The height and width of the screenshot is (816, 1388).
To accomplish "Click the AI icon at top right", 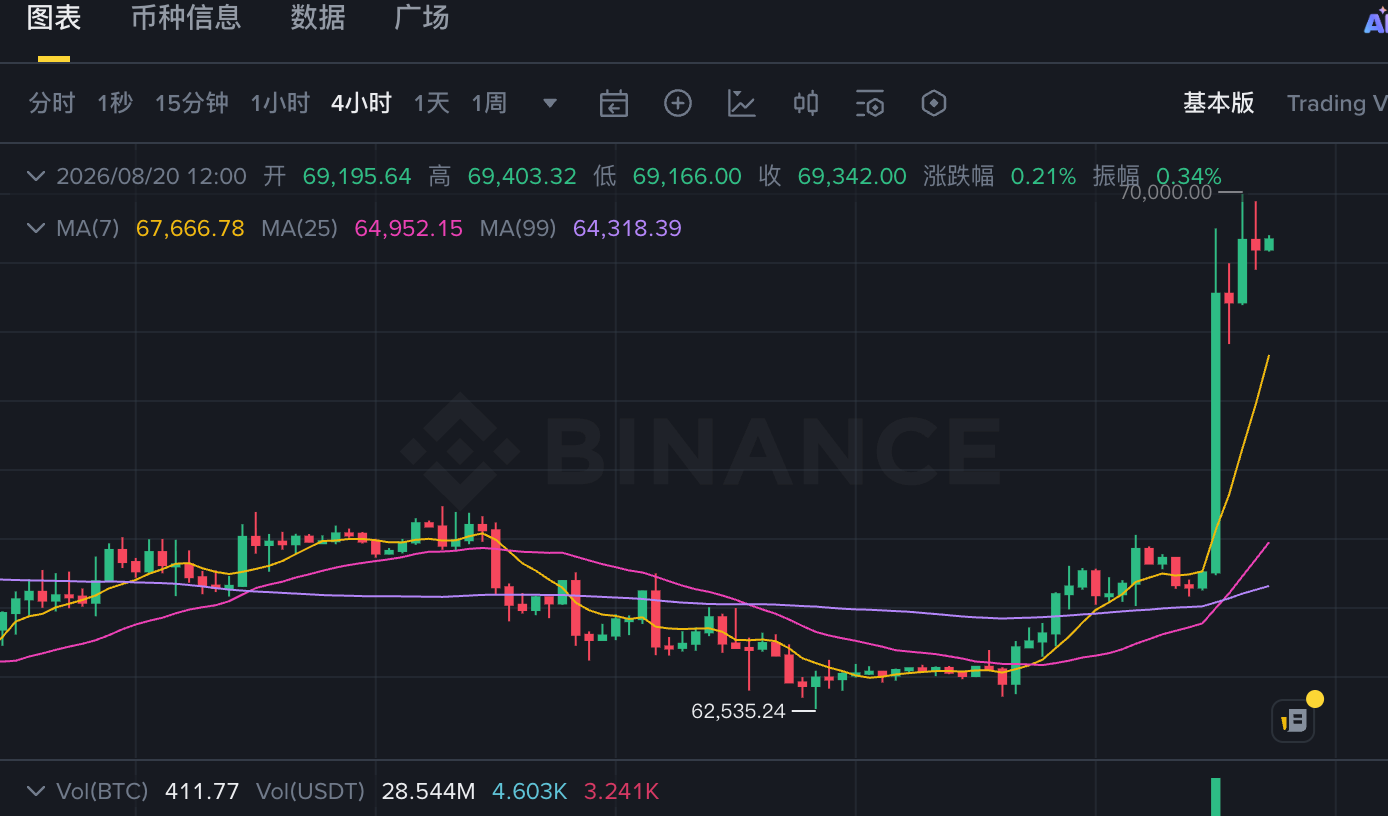I will [x=1376, y=22].
